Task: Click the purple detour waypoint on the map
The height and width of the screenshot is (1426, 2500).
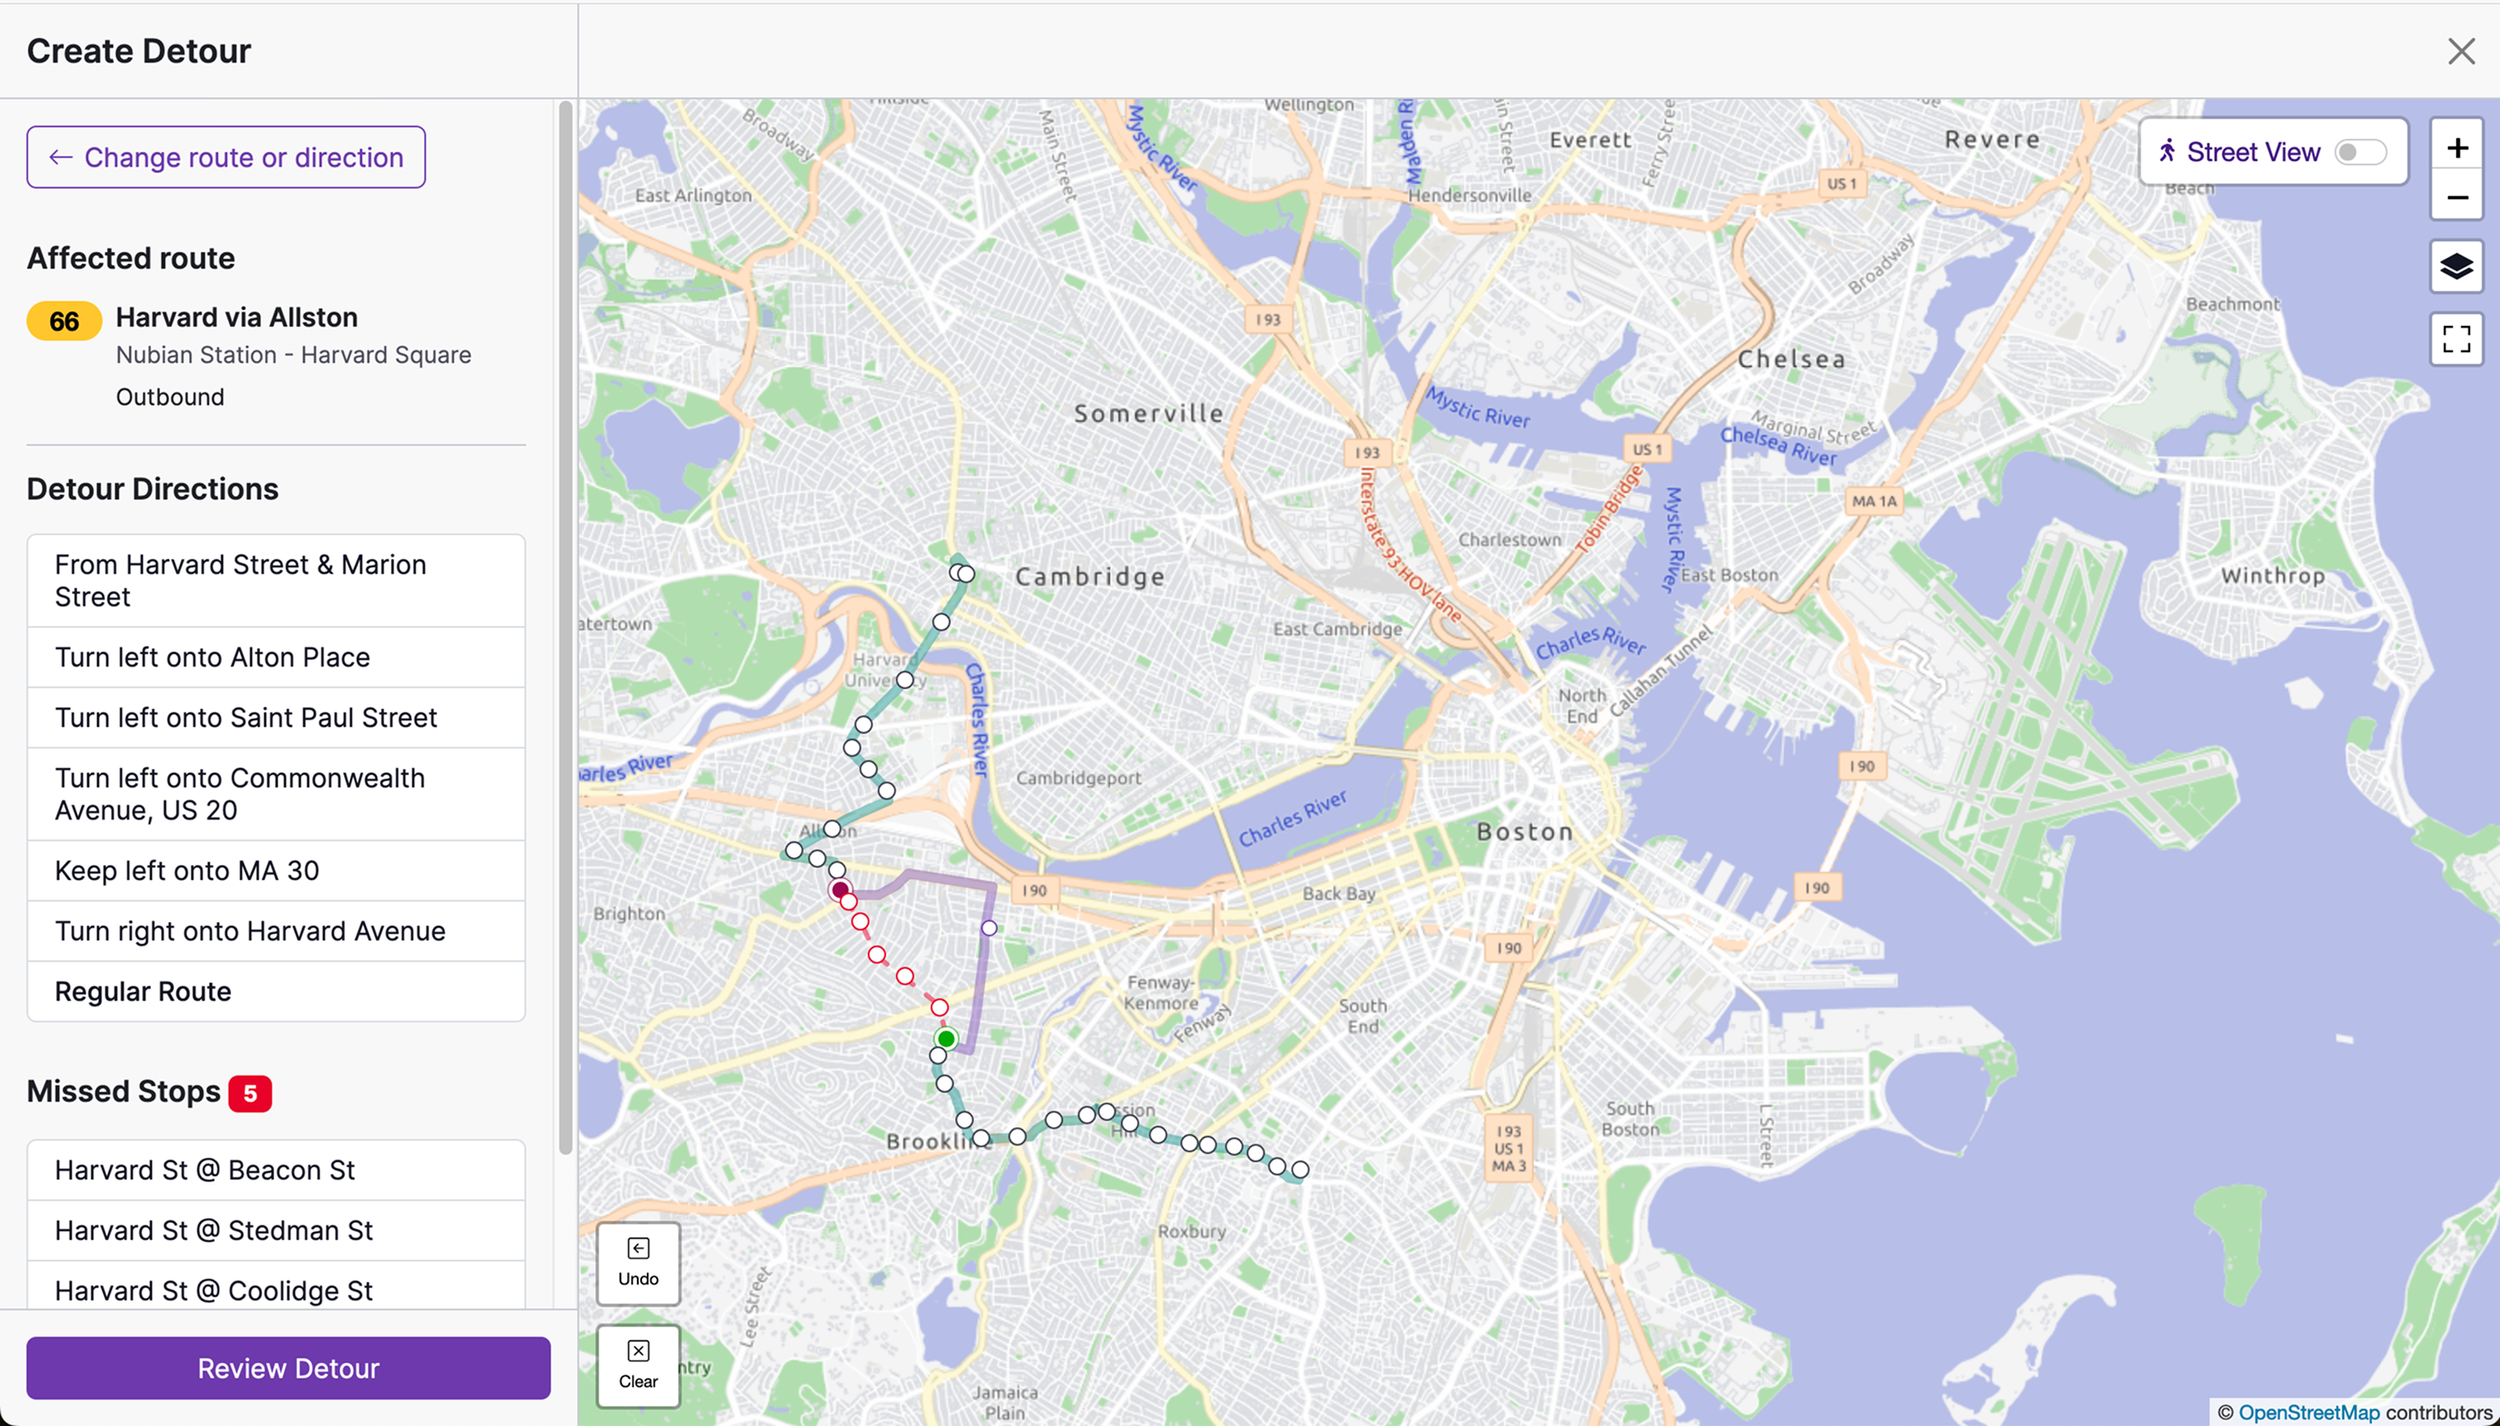Action: pyautogui.click(x=989, y=928)
